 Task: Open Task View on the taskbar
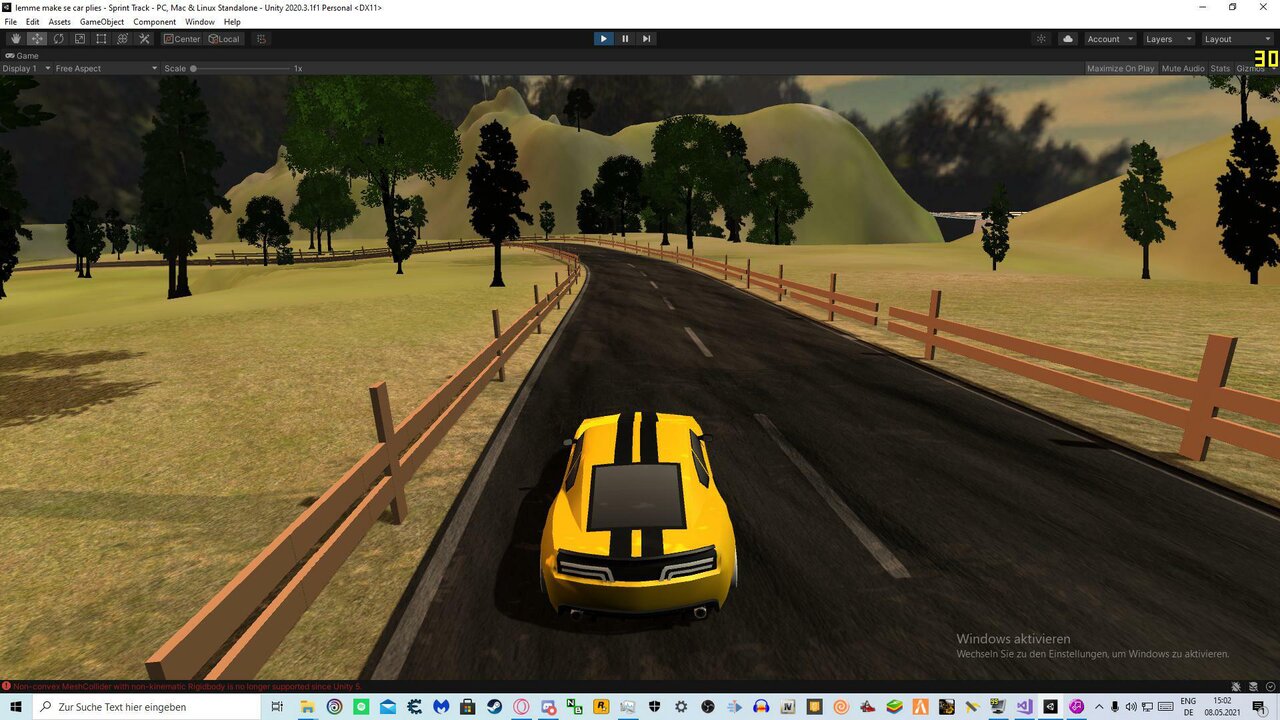tap(277, 707)
